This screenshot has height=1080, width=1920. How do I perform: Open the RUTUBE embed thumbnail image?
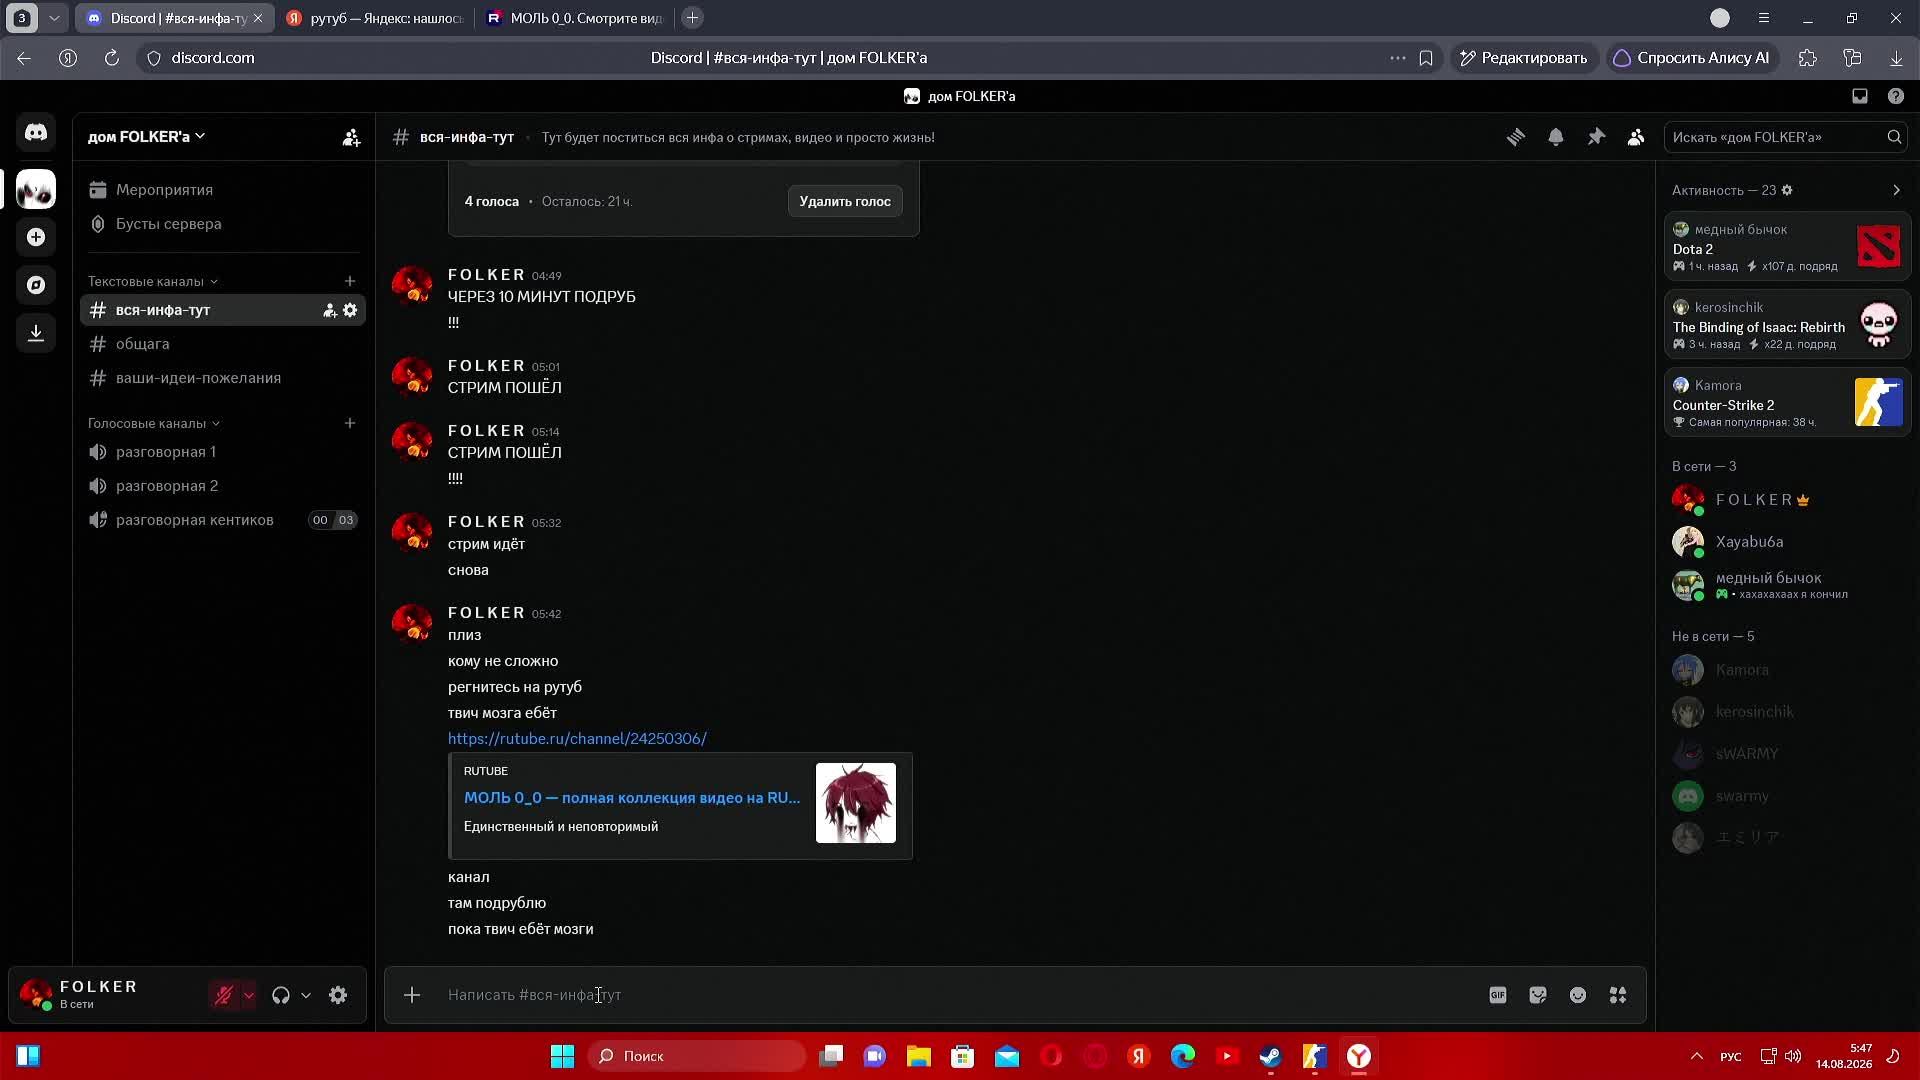pos(856,803)
